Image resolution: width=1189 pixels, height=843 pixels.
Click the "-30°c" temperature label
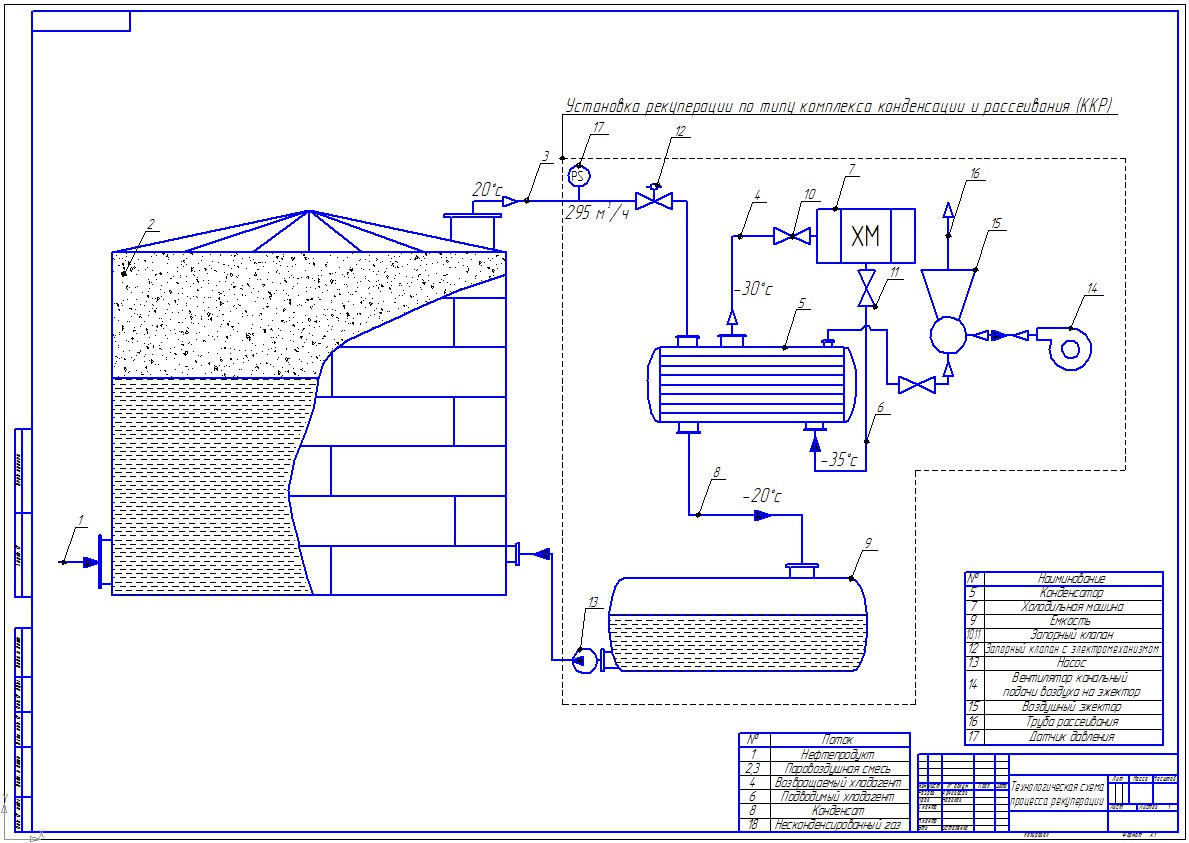pos(754,289)
